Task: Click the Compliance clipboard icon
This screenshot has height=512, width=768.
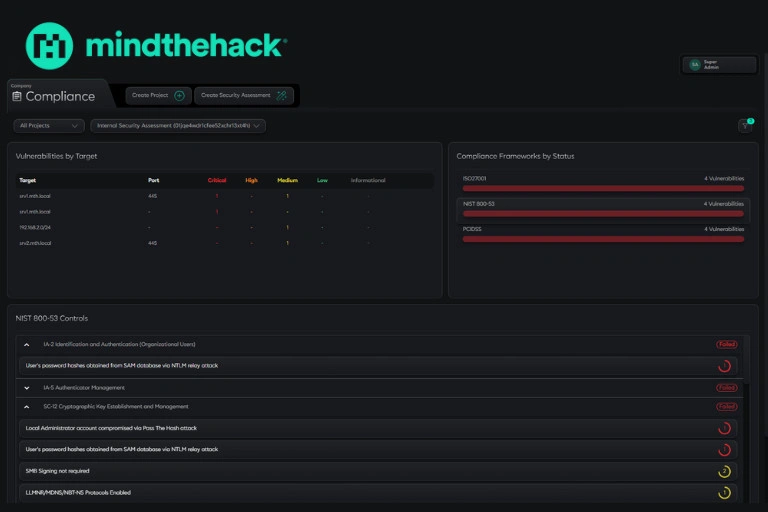Action: [17, 97]
